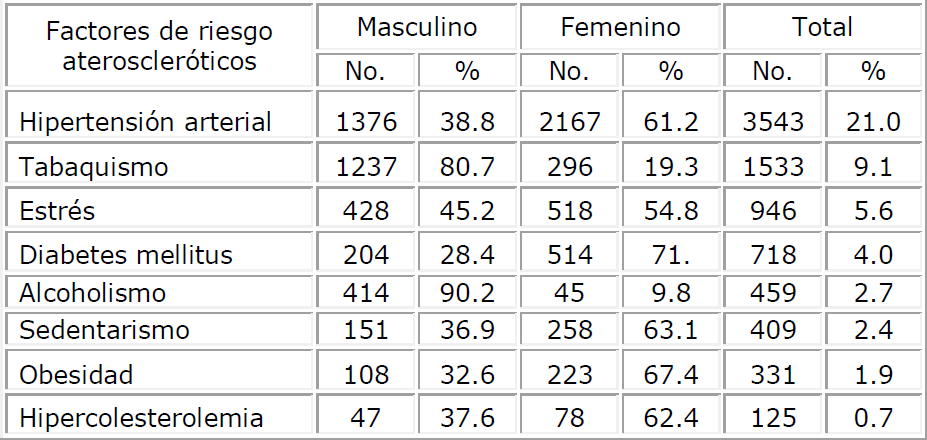927x440 pixels.
Task: Select the Hipertensión arterial row label
Action: pos(146,123)
